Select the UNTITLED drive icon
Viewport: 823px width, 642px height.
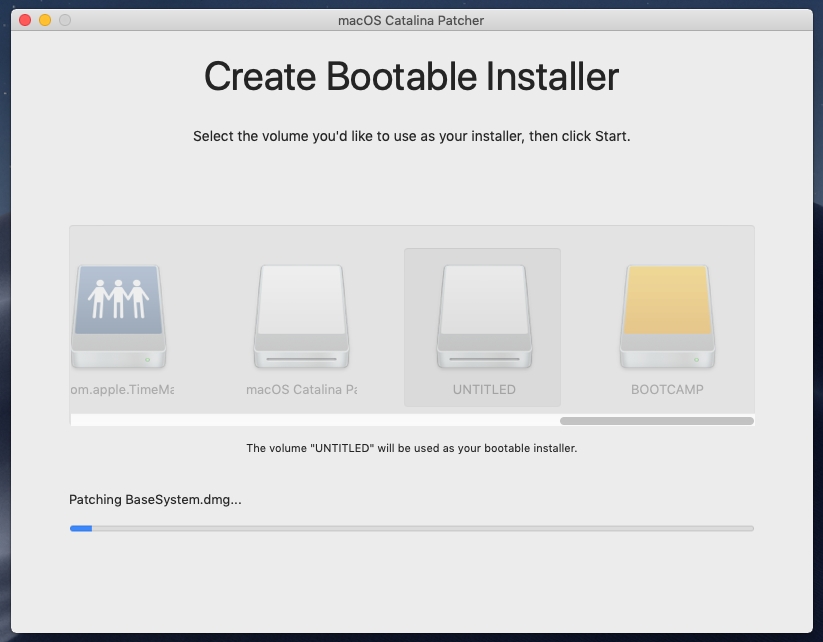(x=484, y=317)
